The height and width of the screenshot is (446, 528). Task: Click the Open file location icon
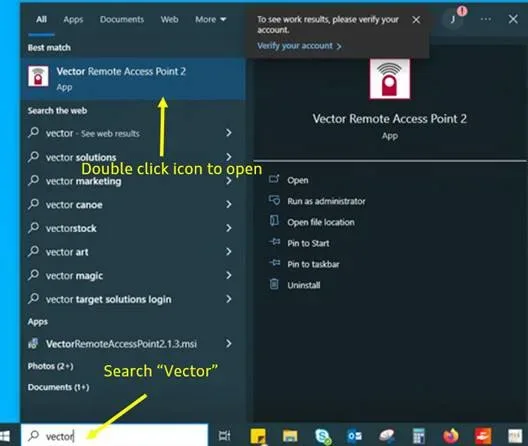274,221
